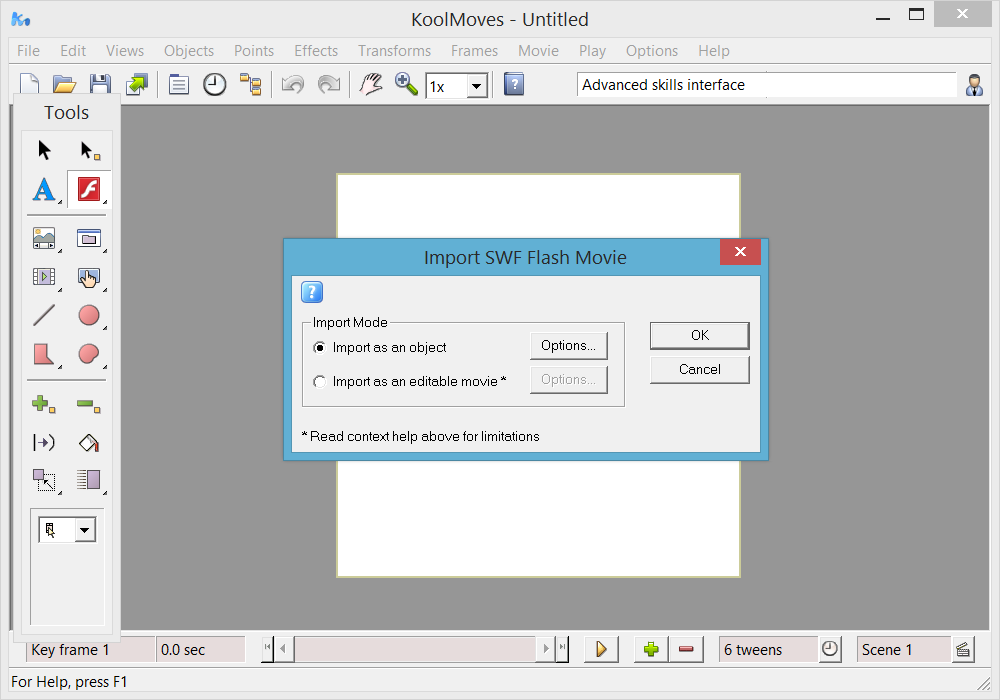Open the Objects menu
Screen dimensions: 1000x700
189,50
